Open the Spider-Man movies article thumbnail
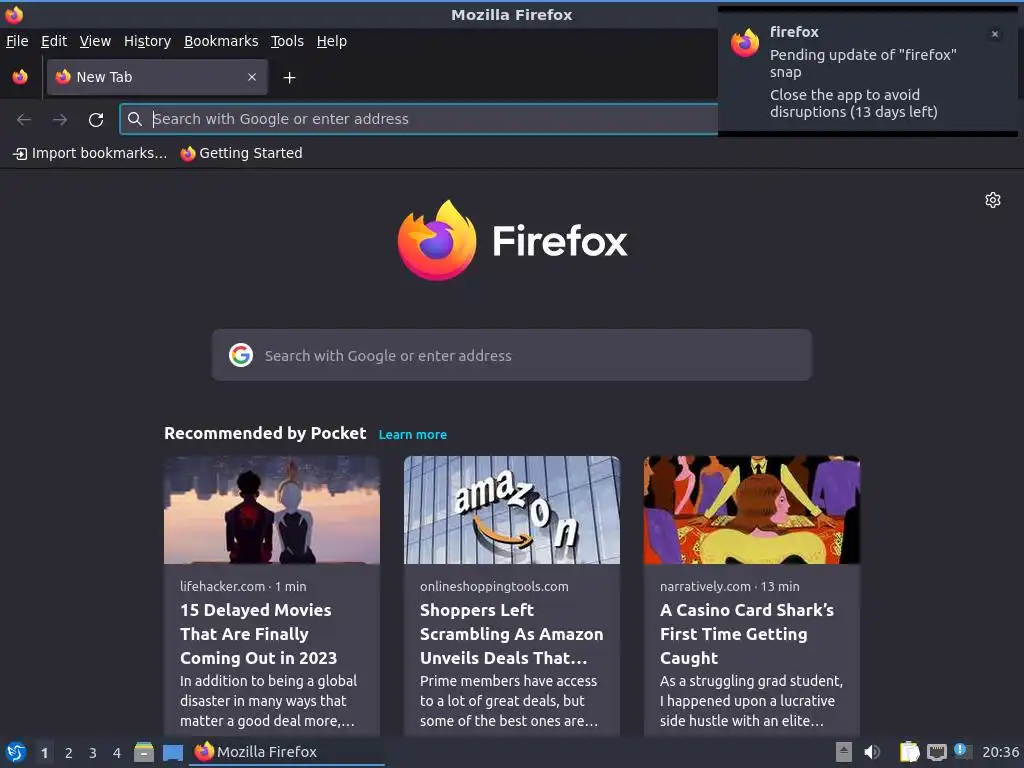This screenshot has height=768, width=1024. coord(272,509)
